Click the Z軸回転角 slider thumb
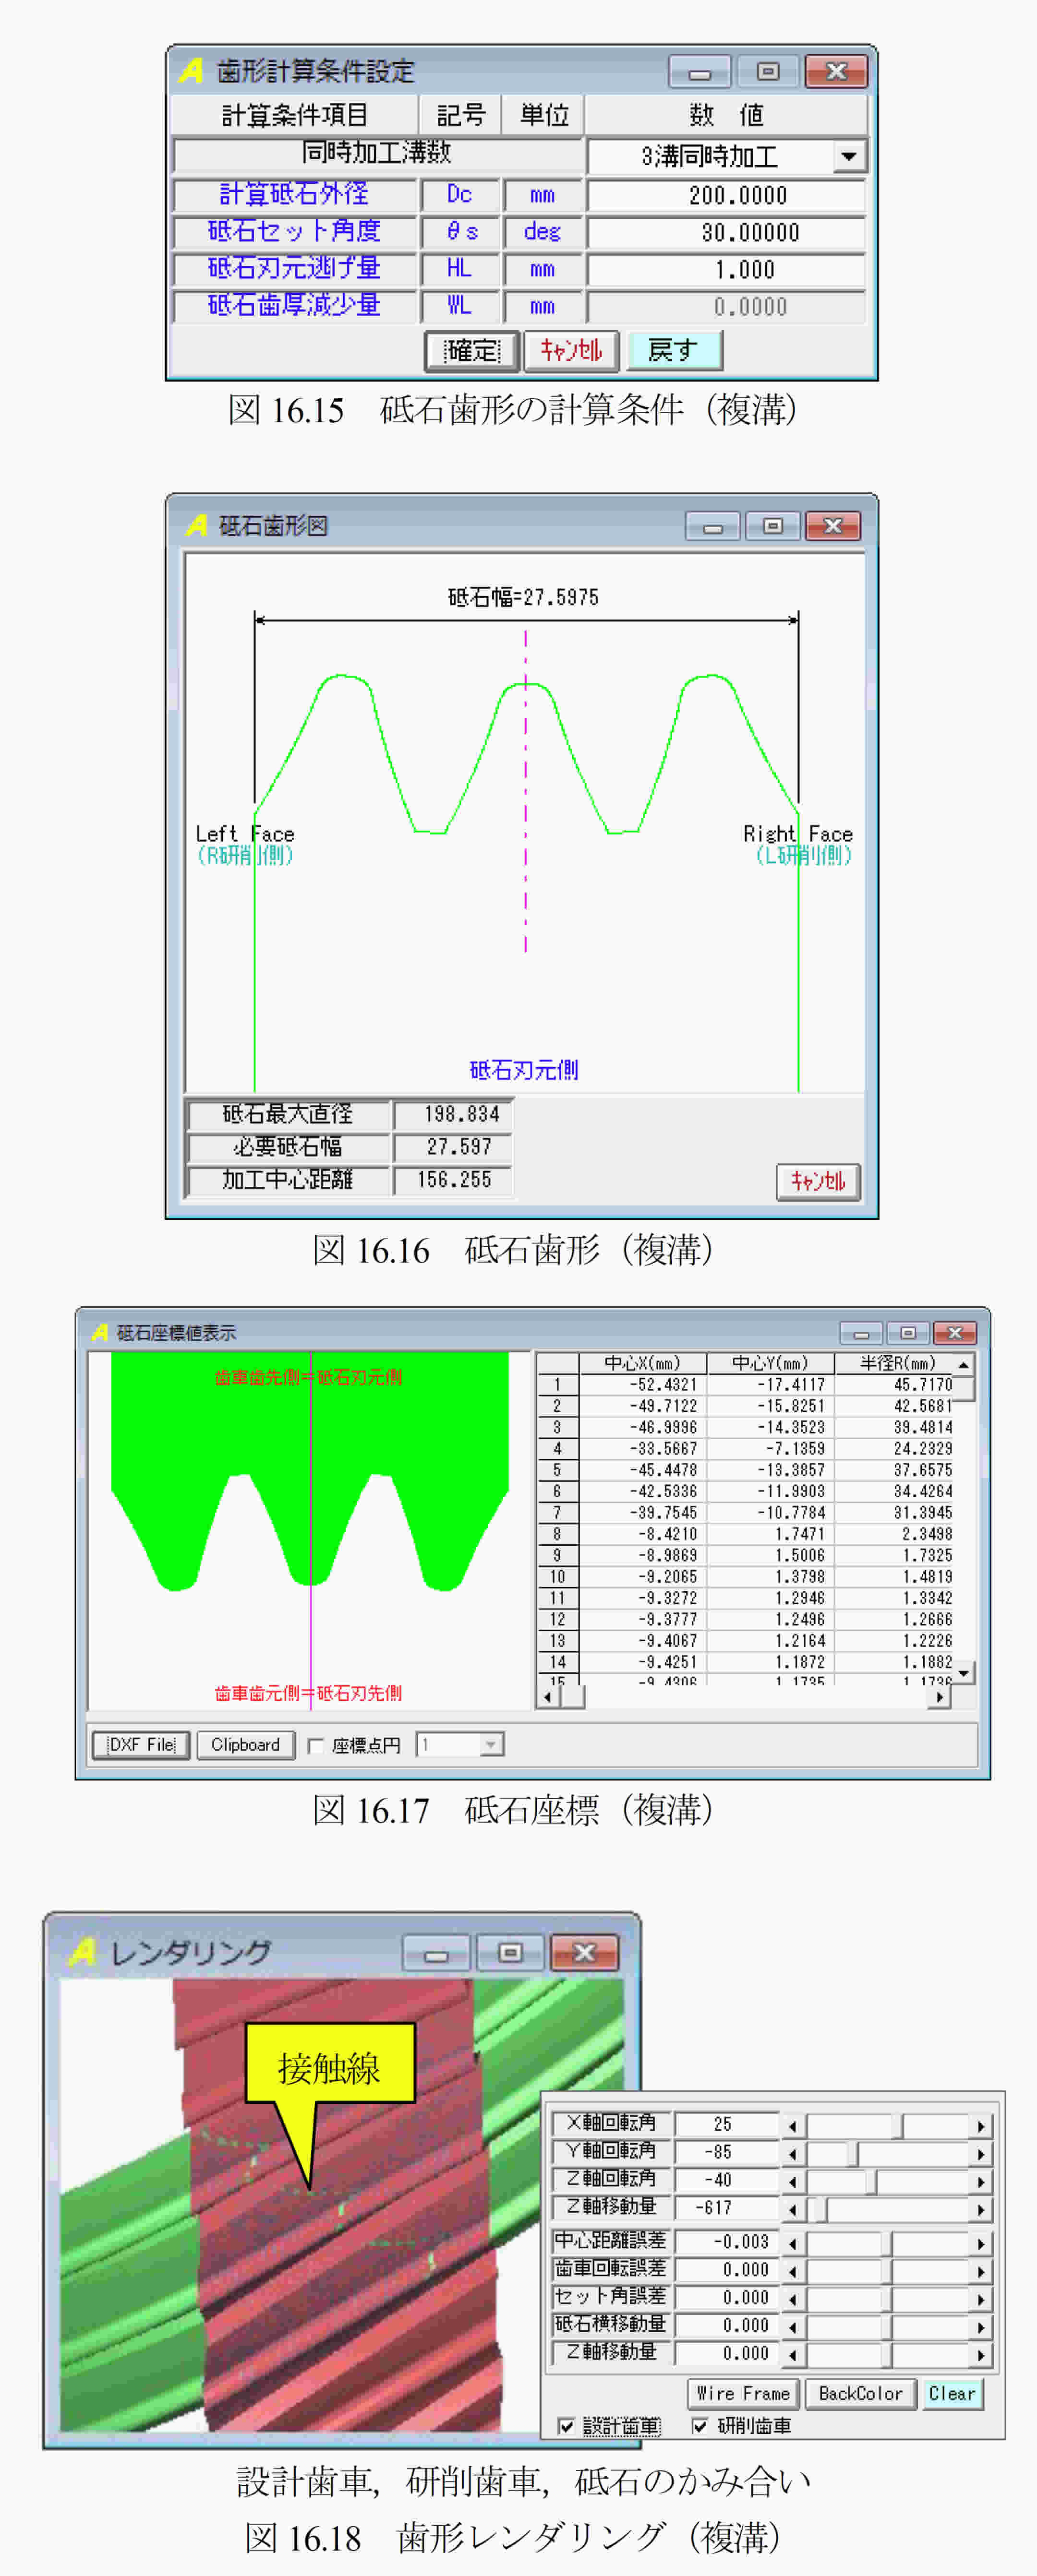 tap(871, 2182)
